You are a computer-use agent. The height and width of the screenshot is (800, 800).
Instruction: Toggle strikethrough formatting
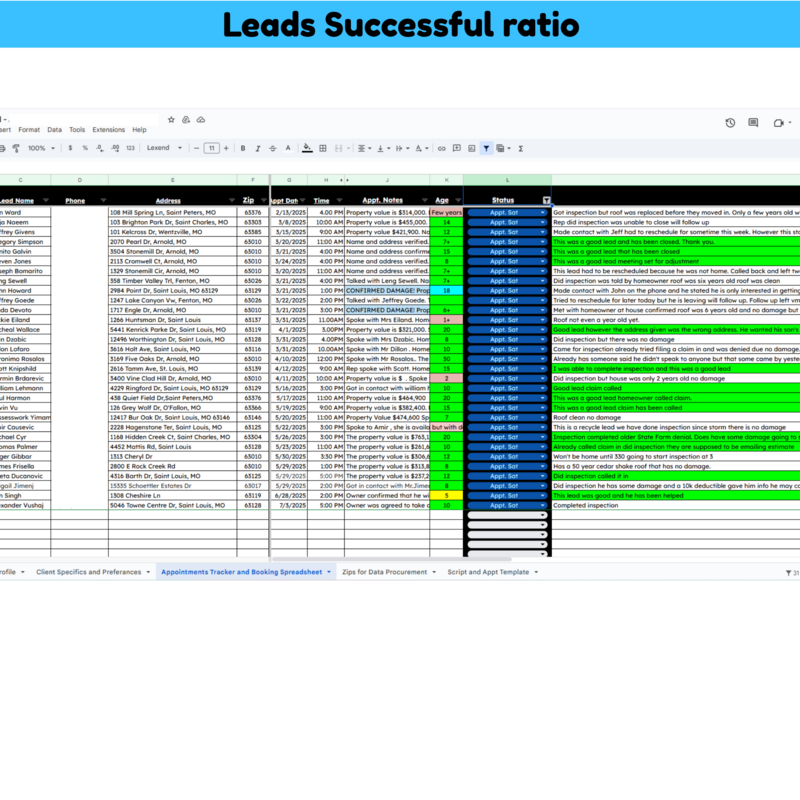(271, 149)
